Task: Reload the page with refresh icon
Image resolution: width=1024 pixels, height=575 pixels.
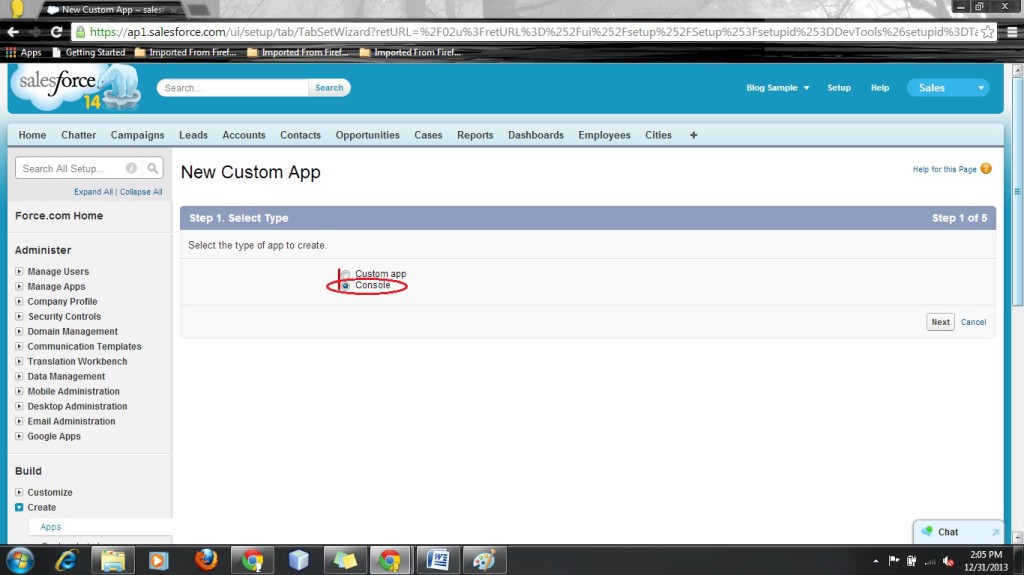Action: point(57,32)
